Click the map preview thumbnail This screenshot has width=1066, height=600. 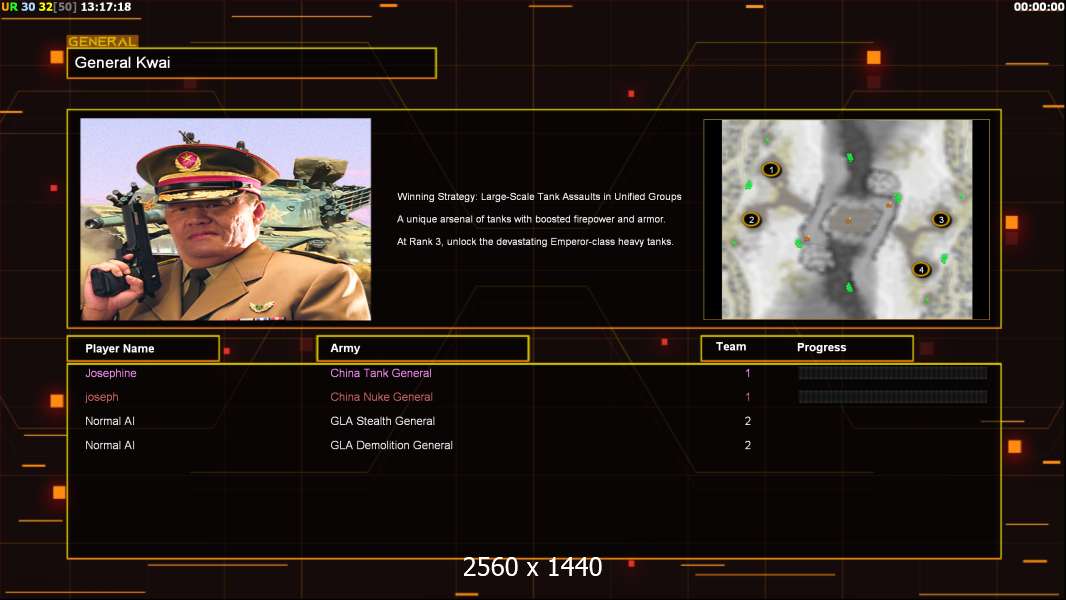[x=846, y=219]
